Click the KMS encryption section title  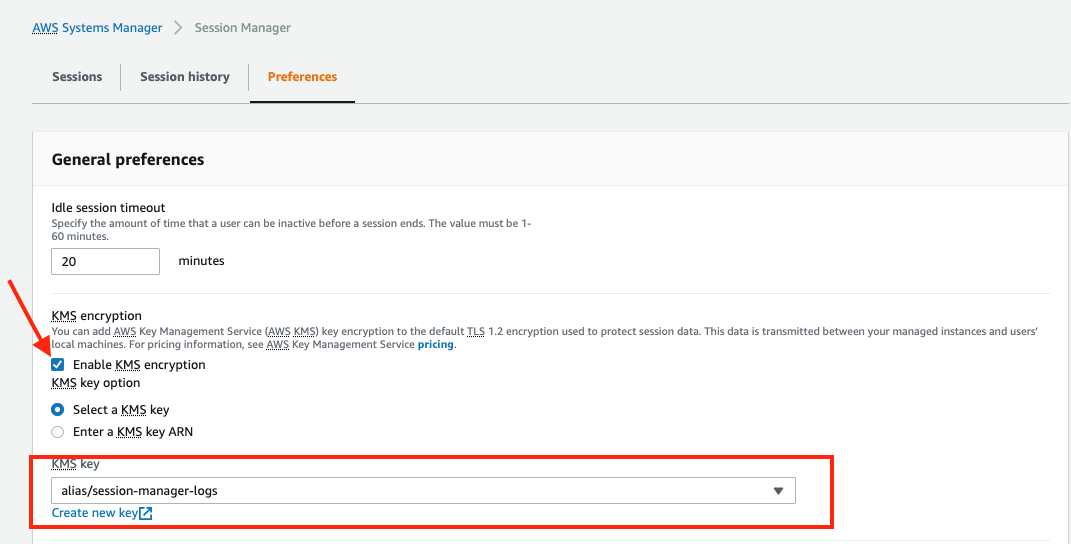click(x=97, y=316)
